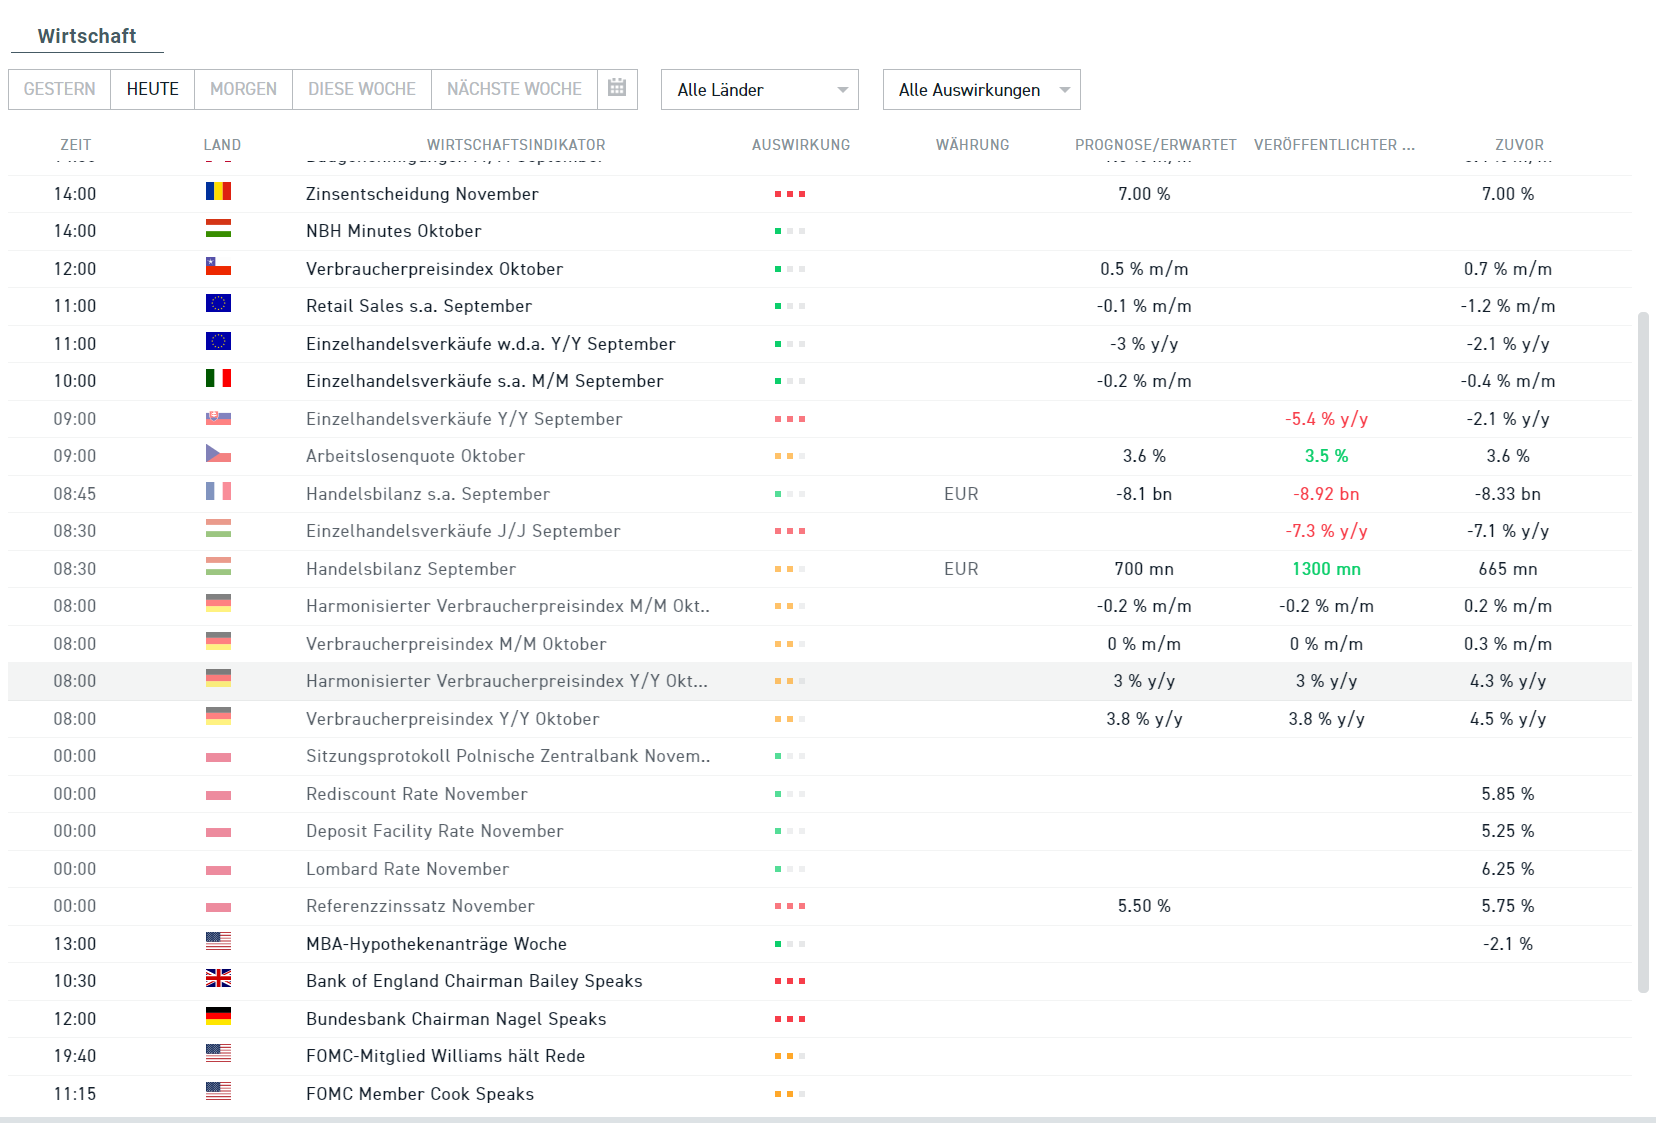Click the Chile flag for Verbraucherpreisindex Oktober

pyautogui.click(x=218, y=267)
